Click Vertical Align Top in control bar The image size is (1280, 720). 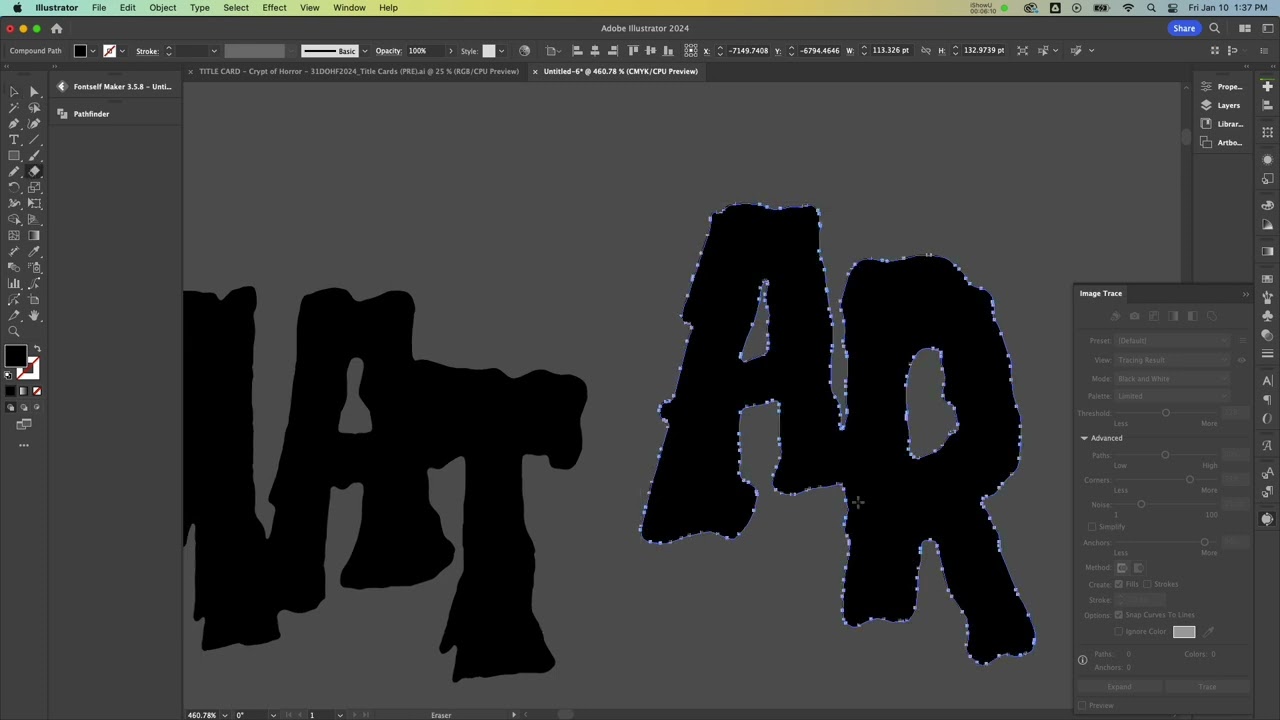[633, 50]
